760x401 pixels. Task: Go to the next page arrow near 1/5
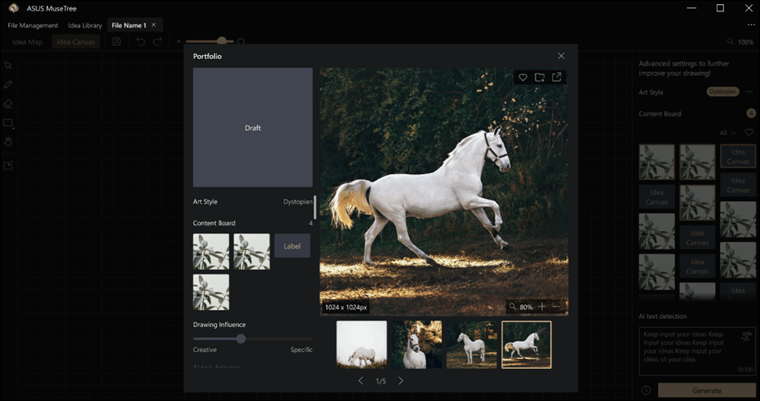click(401, 381)
